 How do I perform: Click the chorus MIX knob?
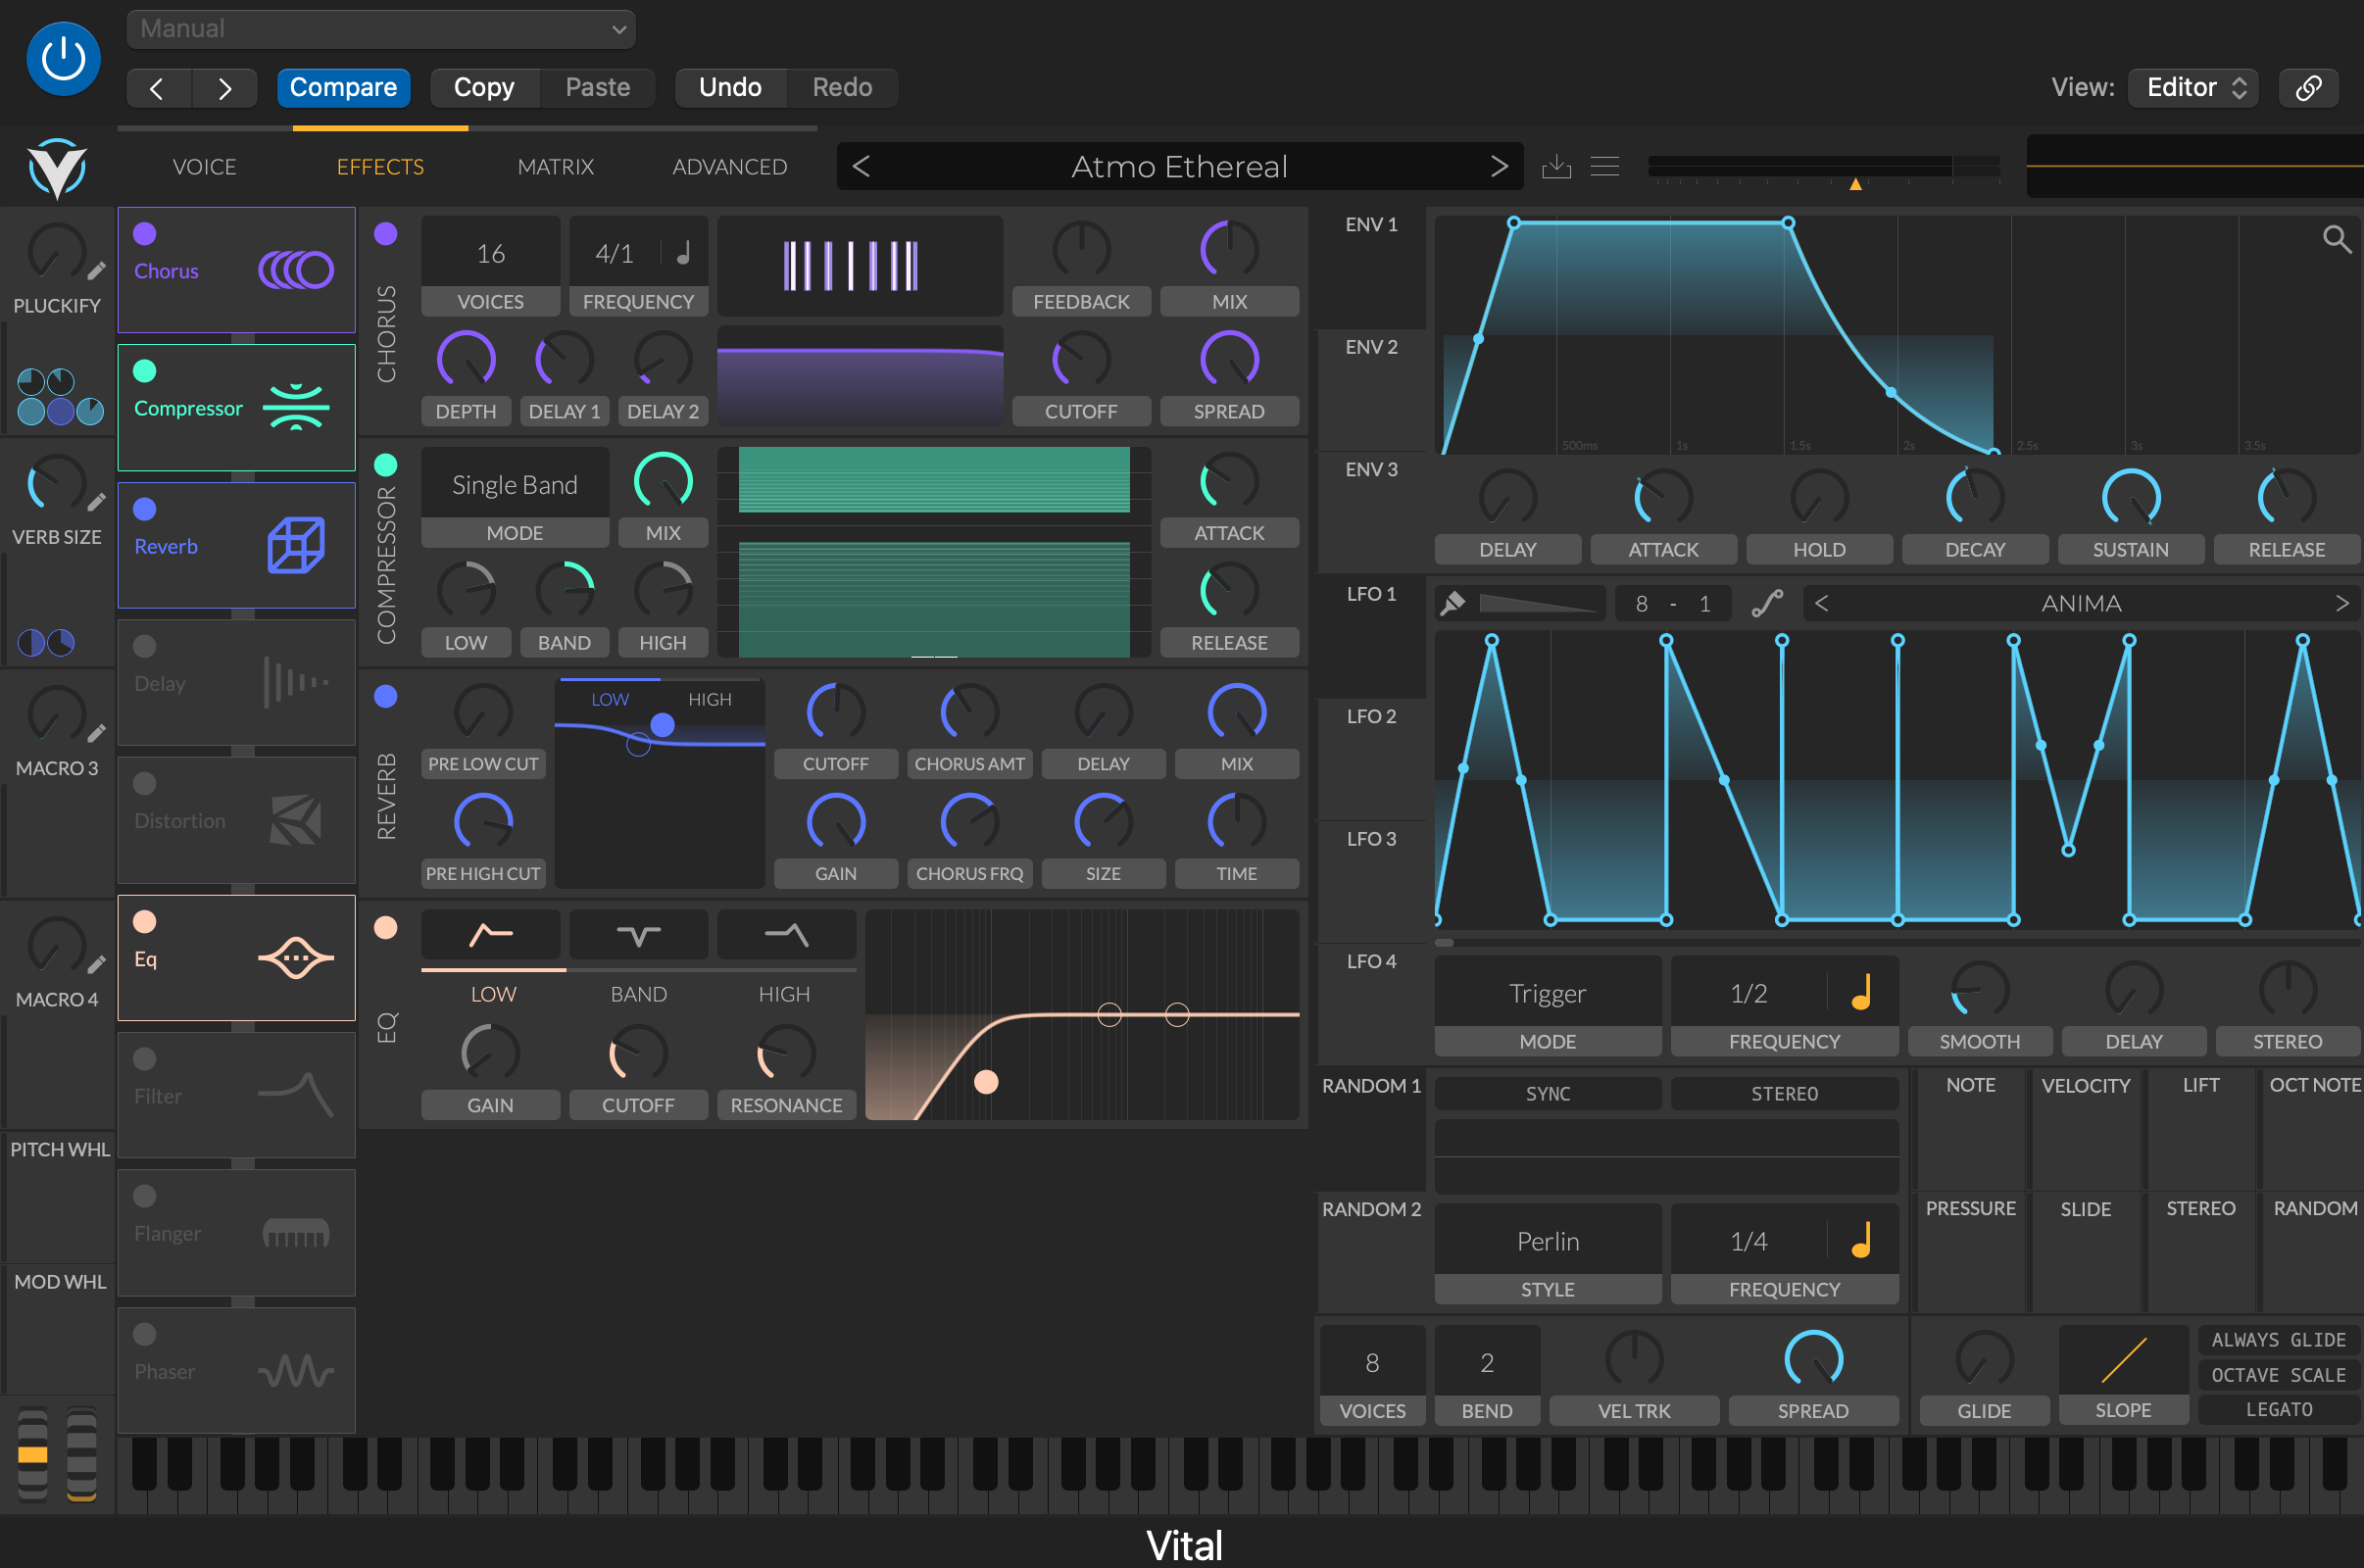(x=1229, y=250)
